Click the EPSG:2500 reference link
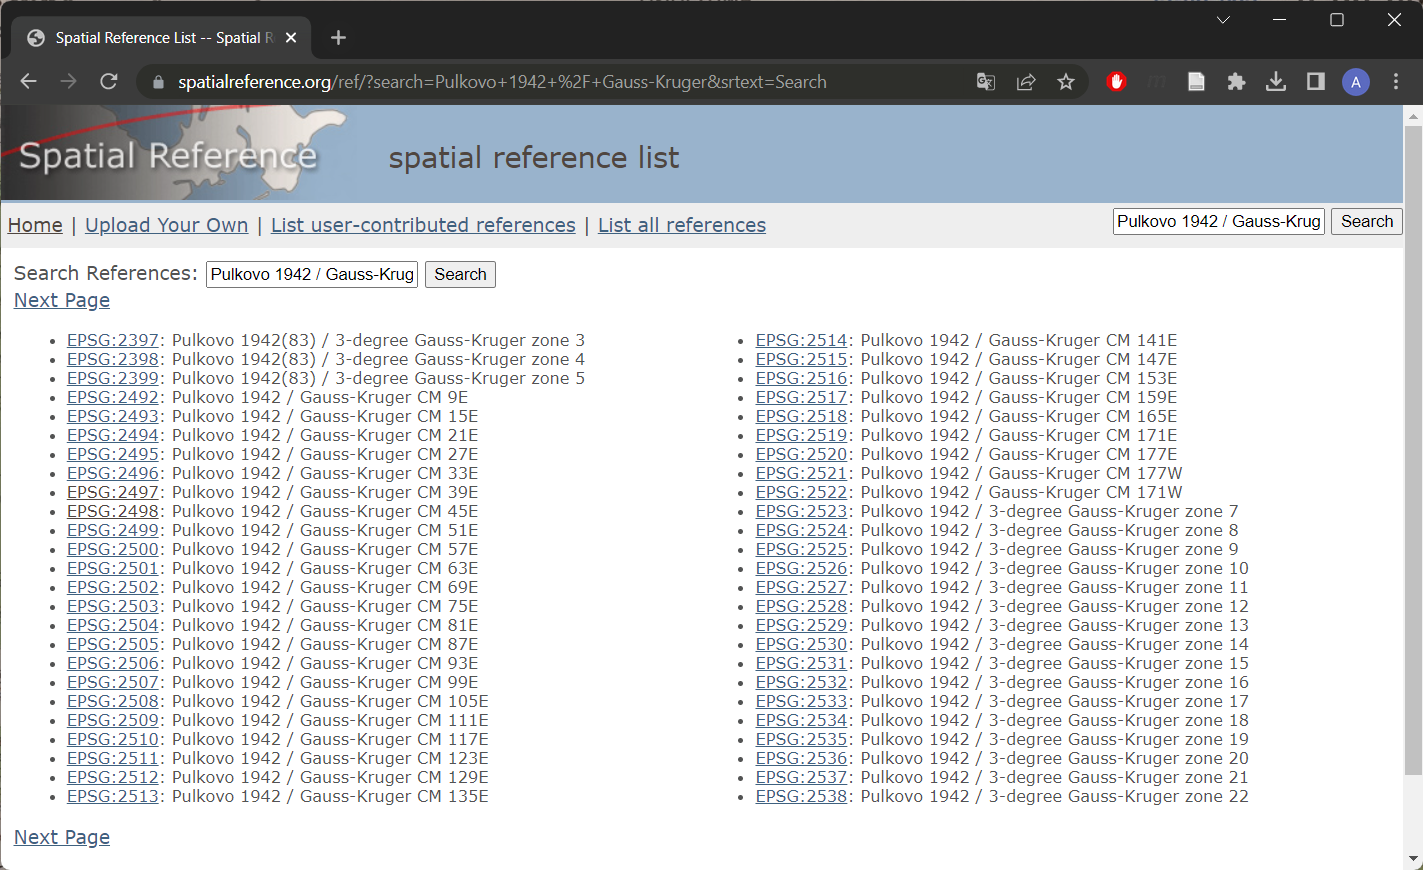Screen dimensions: 1423x870 [113, 549]
